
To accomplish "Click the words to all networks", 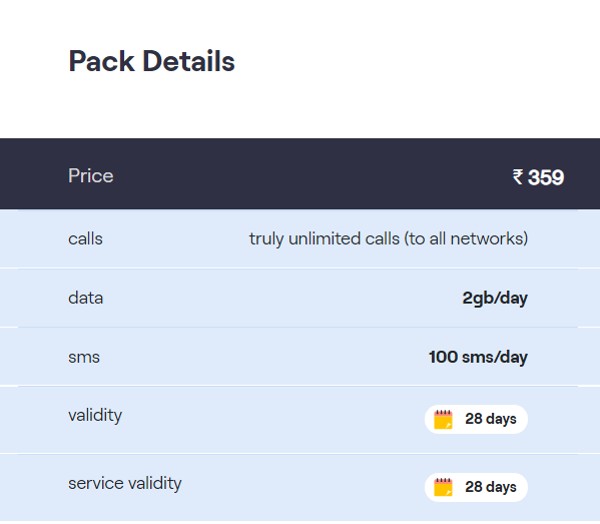I will tap(467, 239).
